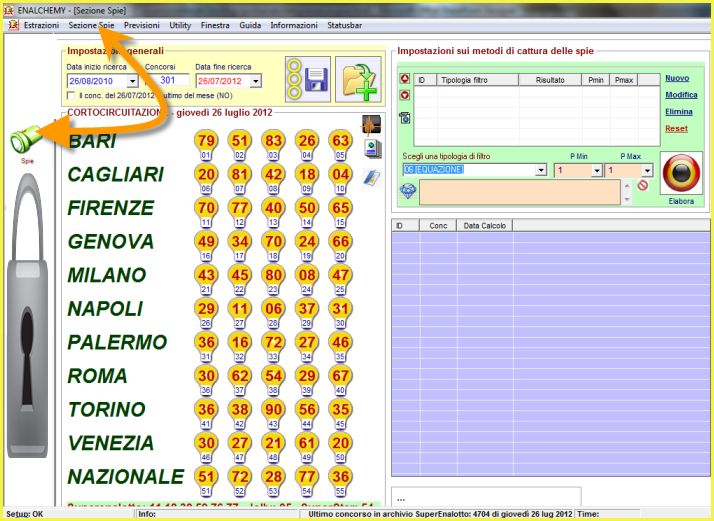Select Genova lightbulb number 49
Screen dimensions: 714x521
pos(206,246)
